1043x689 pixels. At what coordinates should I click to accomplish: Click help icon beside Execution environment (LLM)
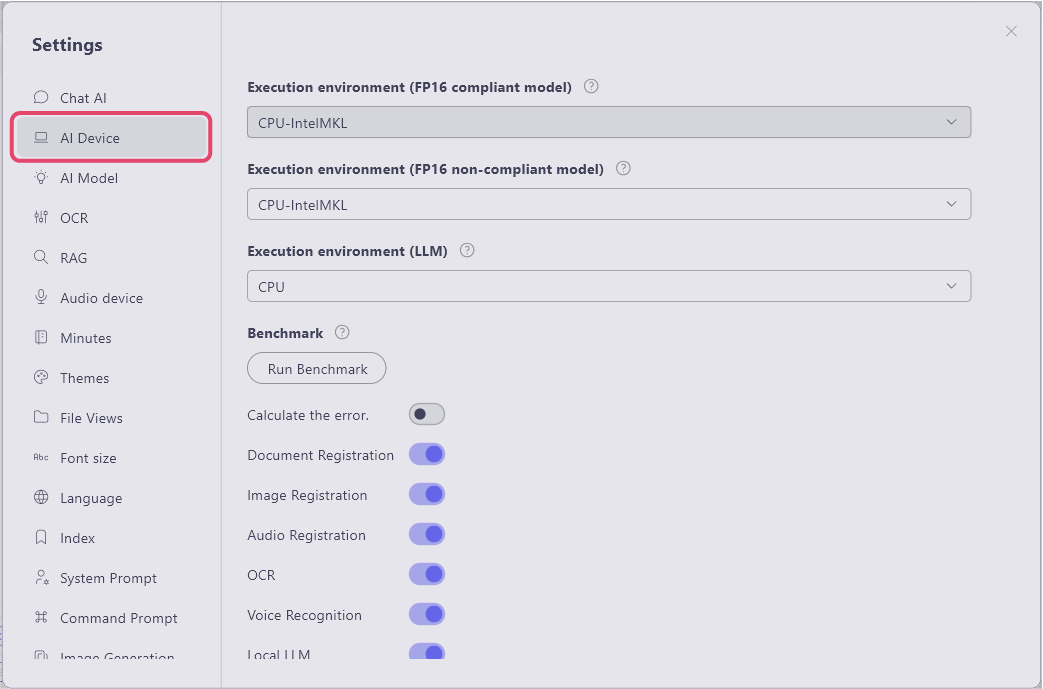467,251
